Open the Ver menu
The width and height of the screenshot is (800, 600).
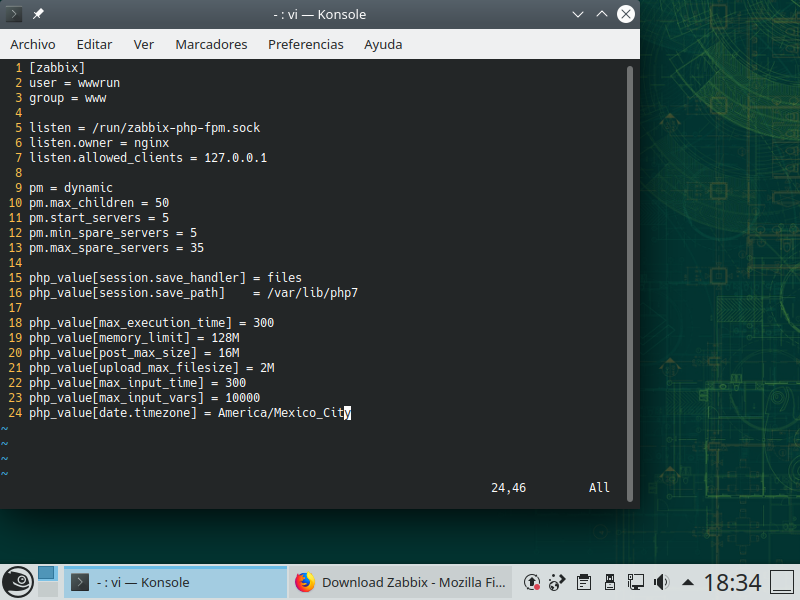[143, 44]
